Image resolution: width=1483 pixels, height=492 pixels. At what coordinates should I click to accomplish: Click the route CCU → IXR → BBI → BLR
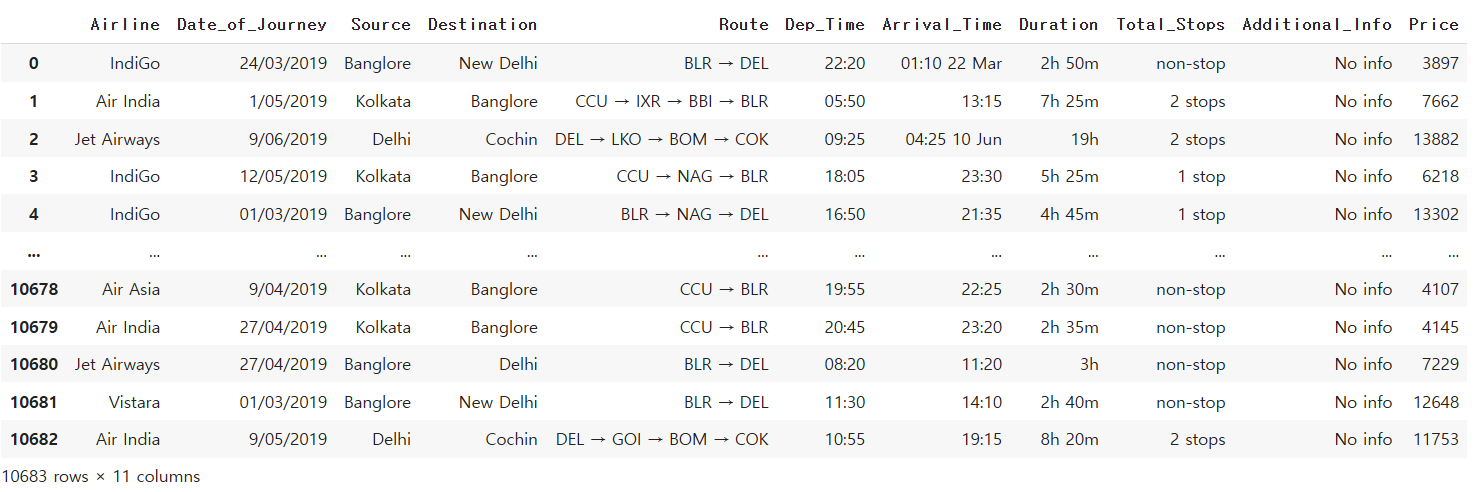tap(672, 101)
